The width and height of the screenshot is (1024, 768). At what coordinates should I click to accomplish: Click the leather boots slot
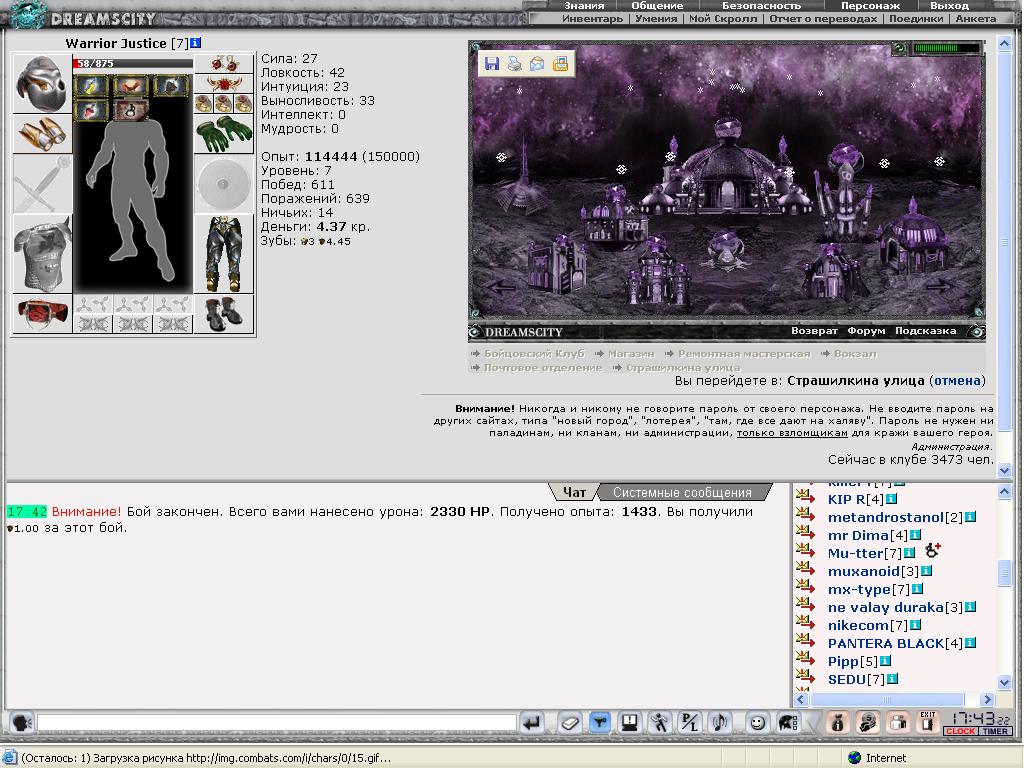(224, 313)
